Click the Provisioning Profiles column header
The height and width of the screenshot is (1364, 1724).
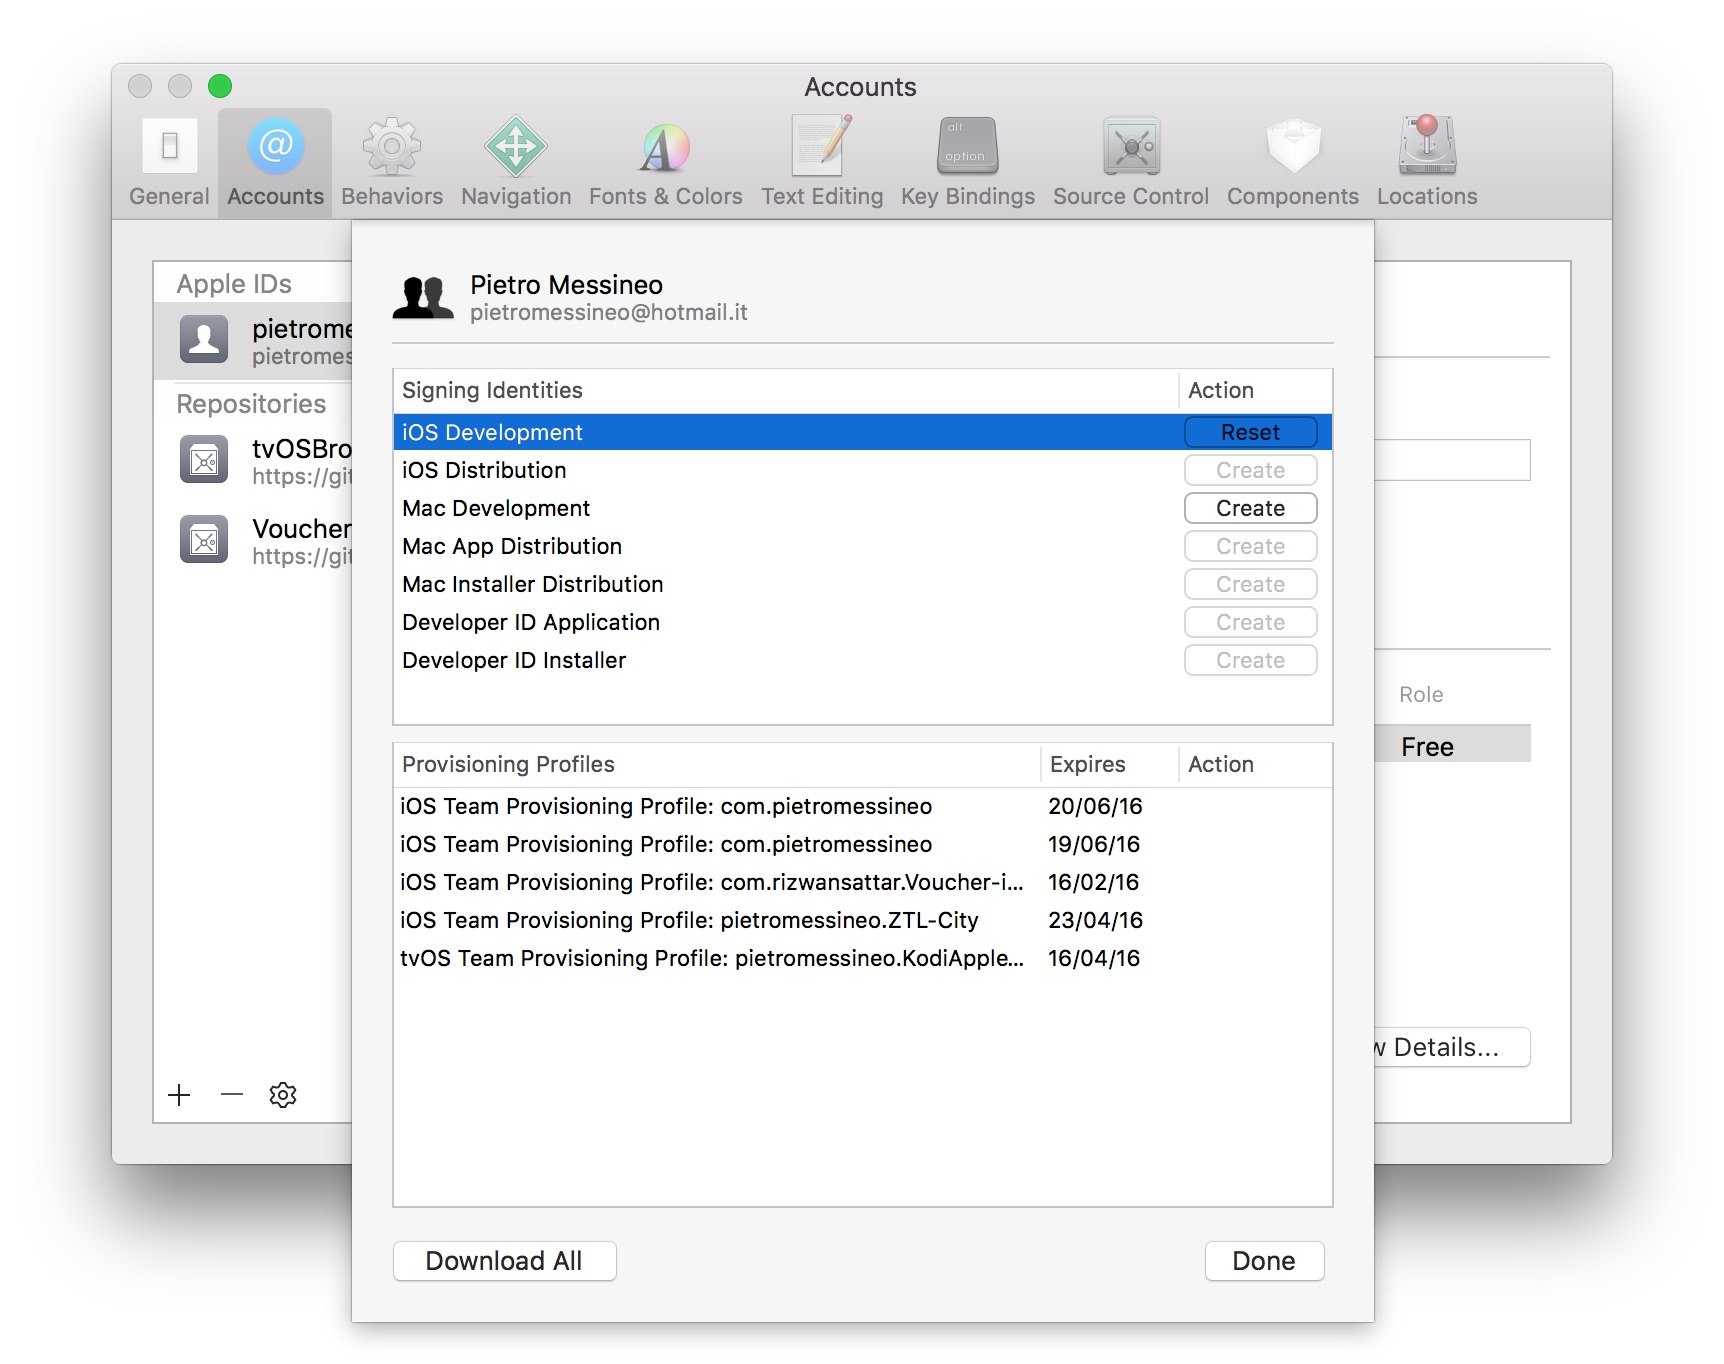717,764
